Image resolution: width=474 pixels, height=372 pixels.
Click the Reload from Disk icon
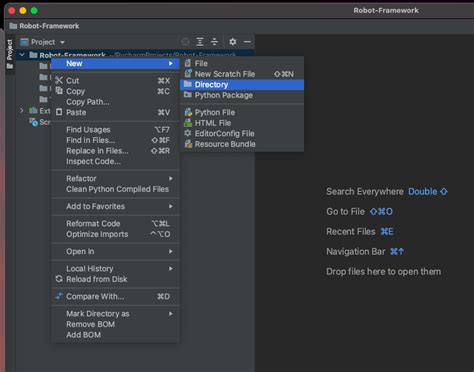click(x=59, y=279)
